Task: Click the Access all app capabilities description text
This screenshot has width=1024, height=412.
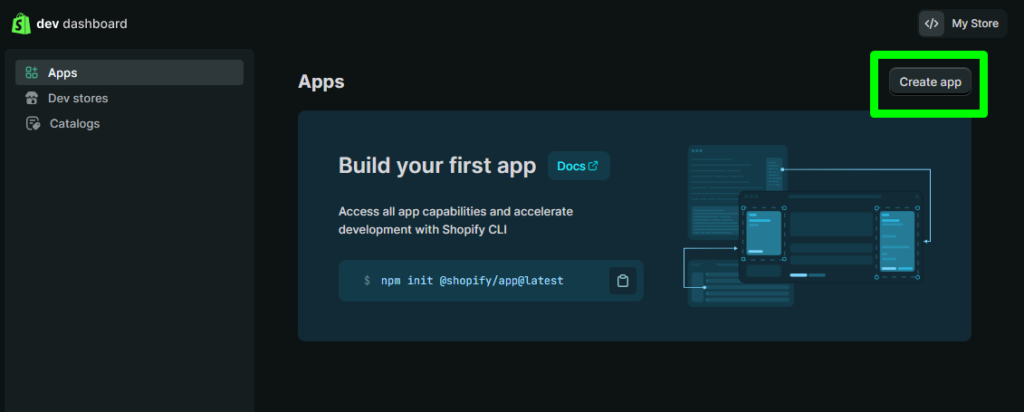Action: (456, 221)
